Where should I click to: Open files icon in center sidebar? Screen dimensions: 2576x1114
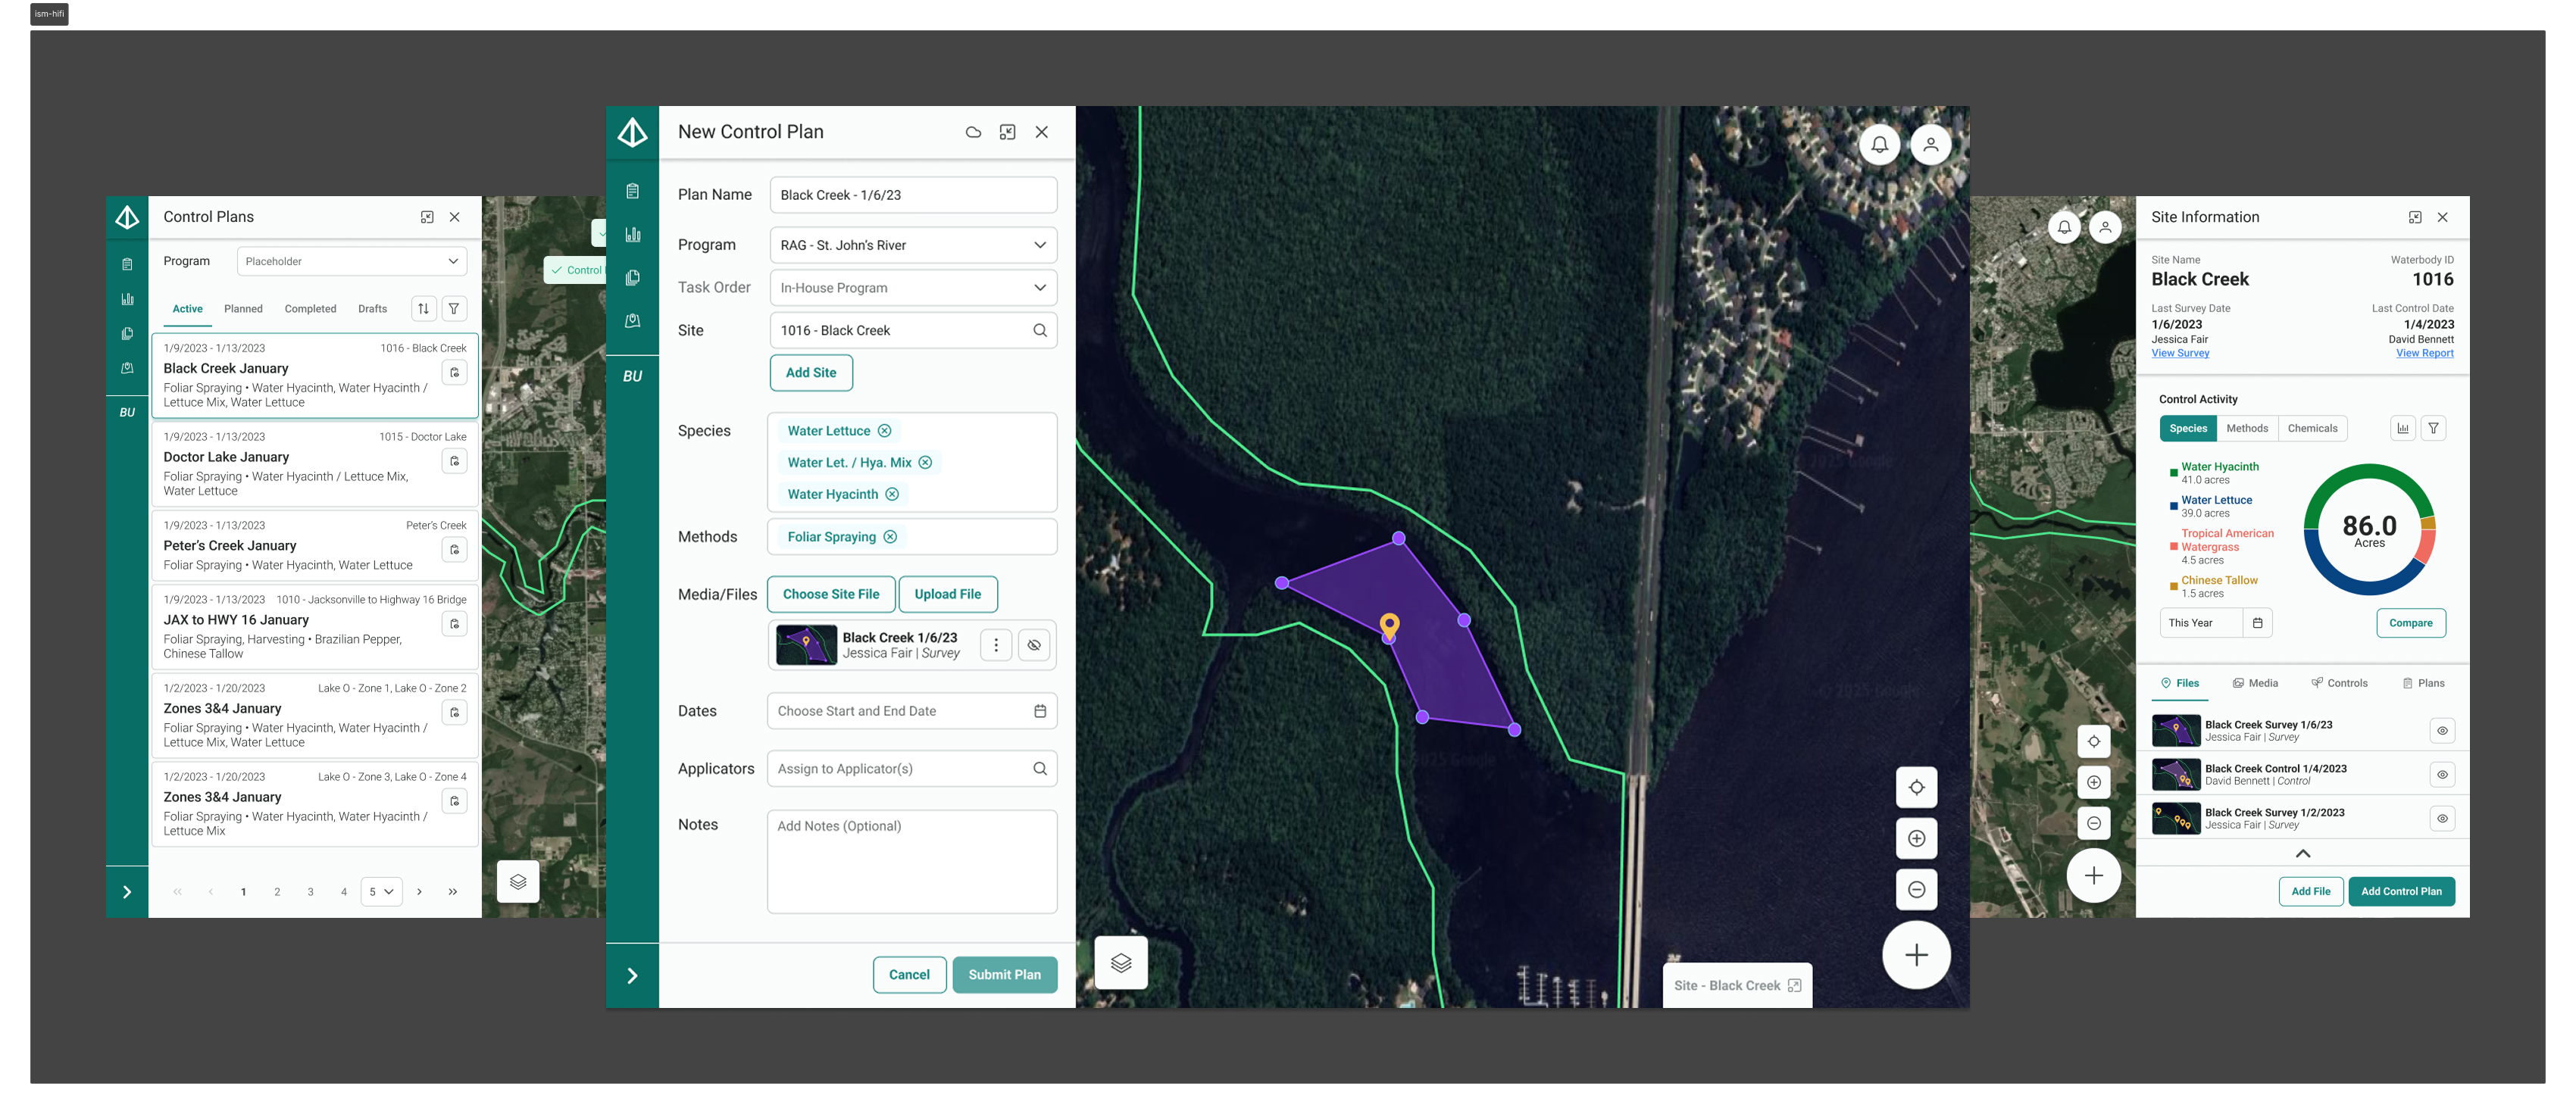pos(632,278)
